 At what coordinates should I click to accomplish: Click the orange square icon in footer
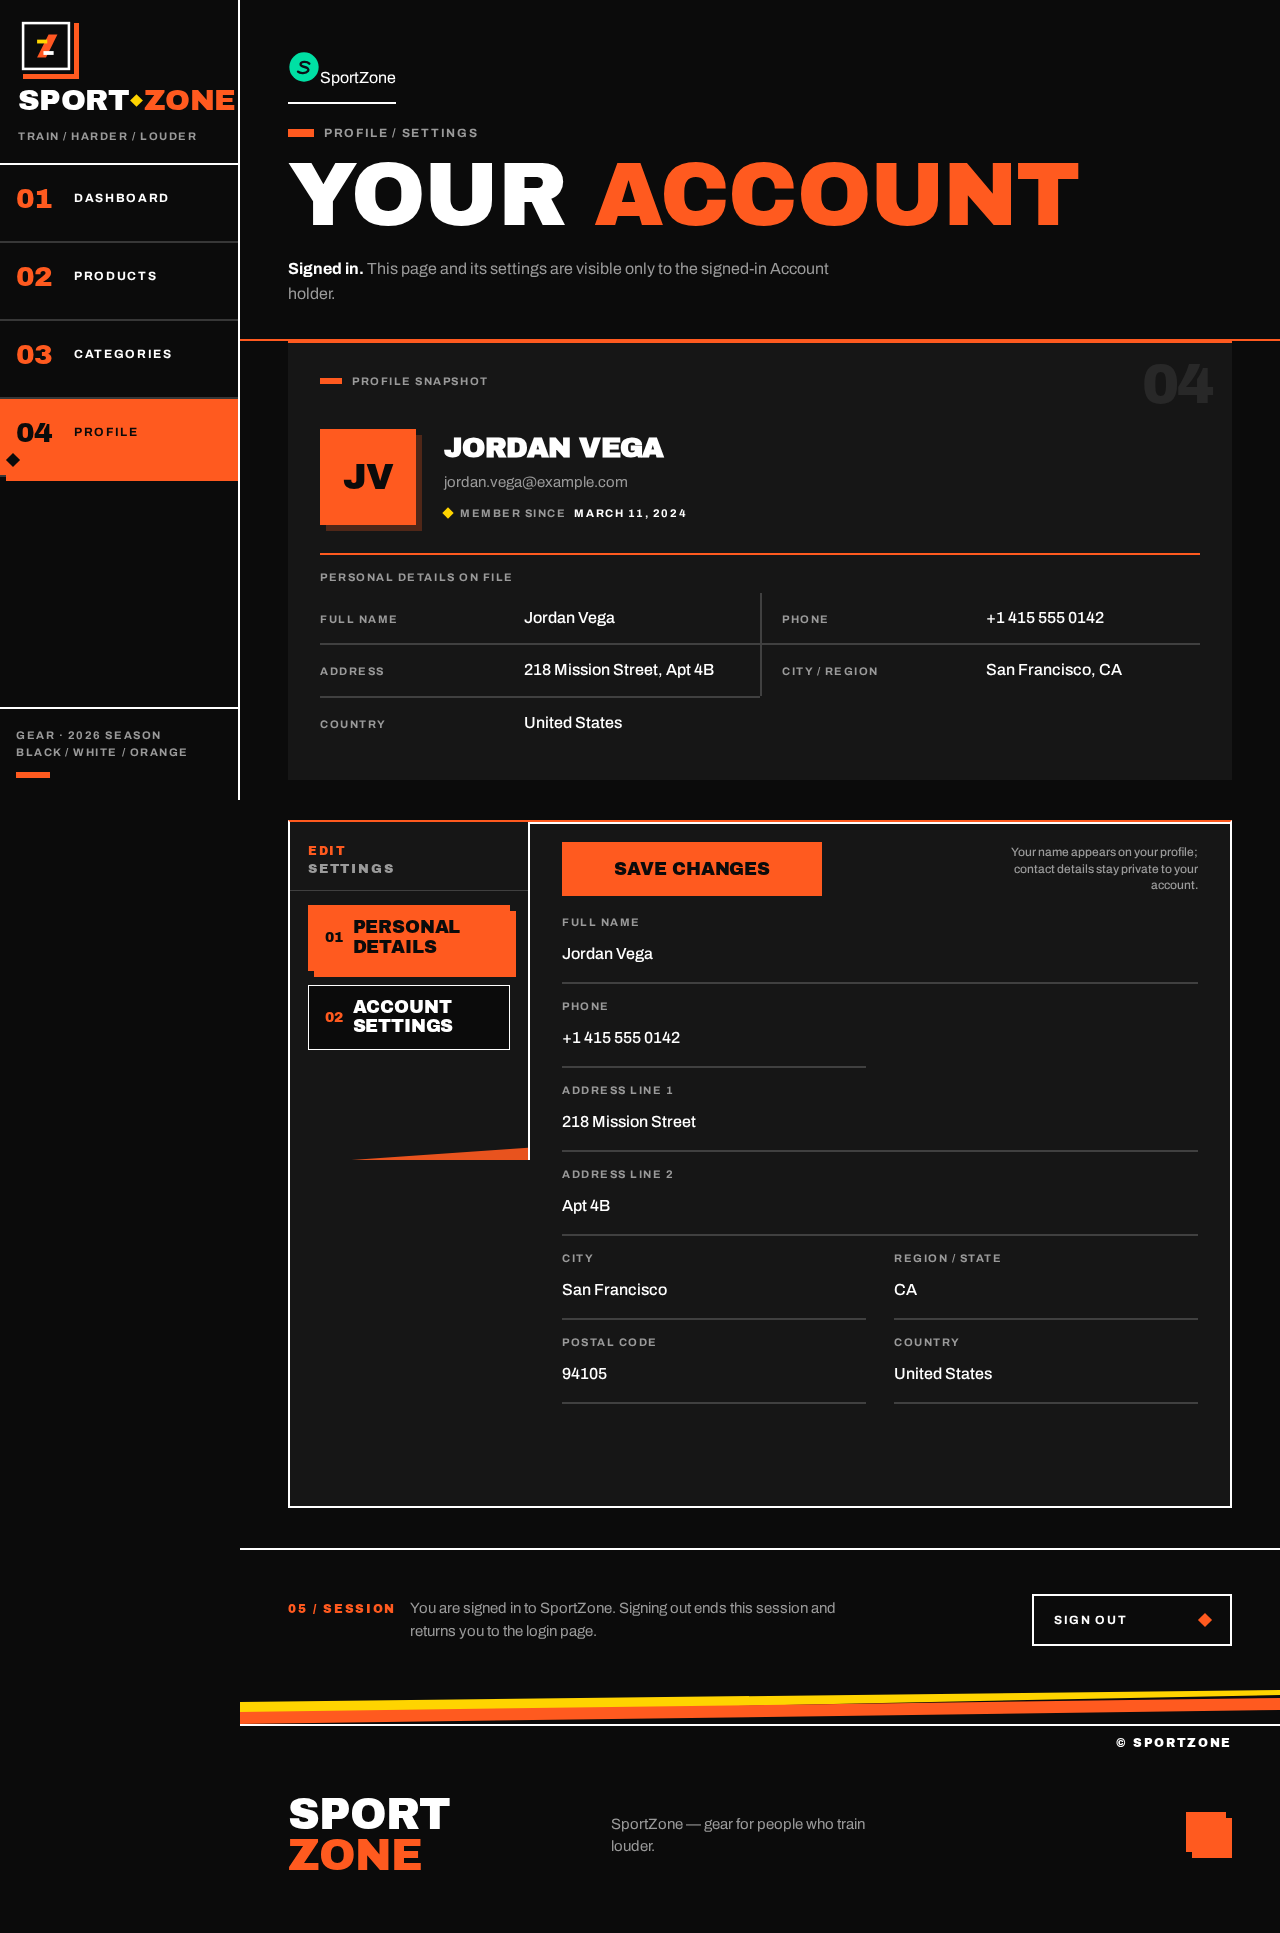(x=1208, y=1835)
